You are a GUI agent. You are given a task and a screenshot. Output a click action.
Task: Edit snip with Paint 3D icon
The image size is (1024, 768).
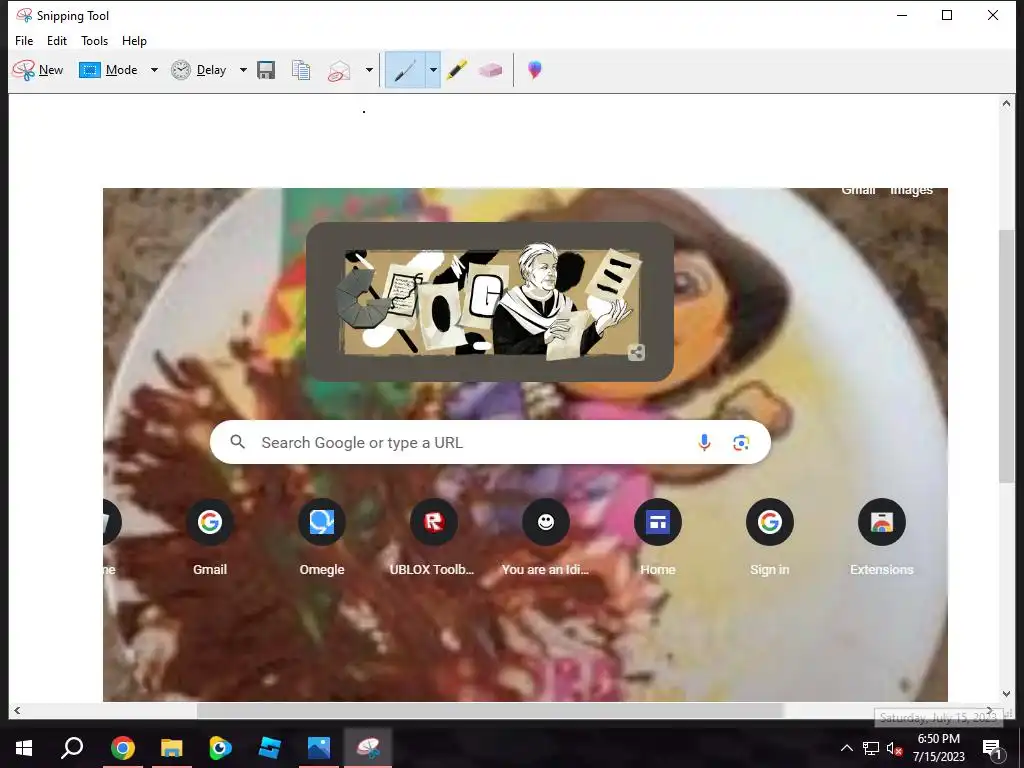point(534,70)
